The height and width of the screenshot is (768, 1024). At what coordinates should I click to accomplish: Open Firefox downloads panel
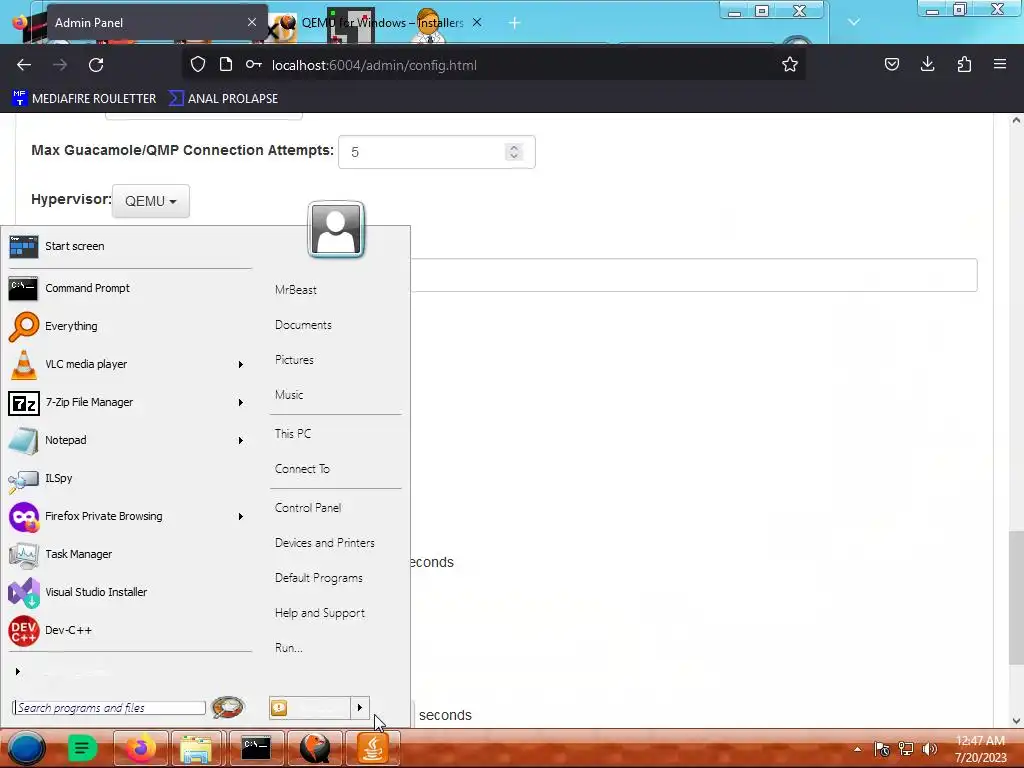[x=927, y=64]
